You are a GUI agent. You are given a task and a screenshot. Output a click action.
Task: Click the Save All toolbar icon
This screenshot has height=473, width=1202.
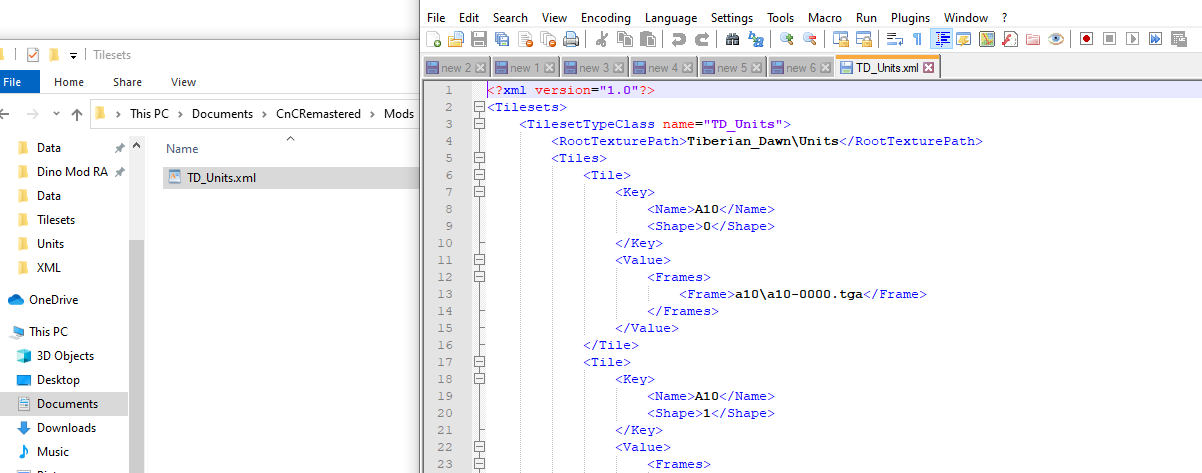click(x=502, y=39)
